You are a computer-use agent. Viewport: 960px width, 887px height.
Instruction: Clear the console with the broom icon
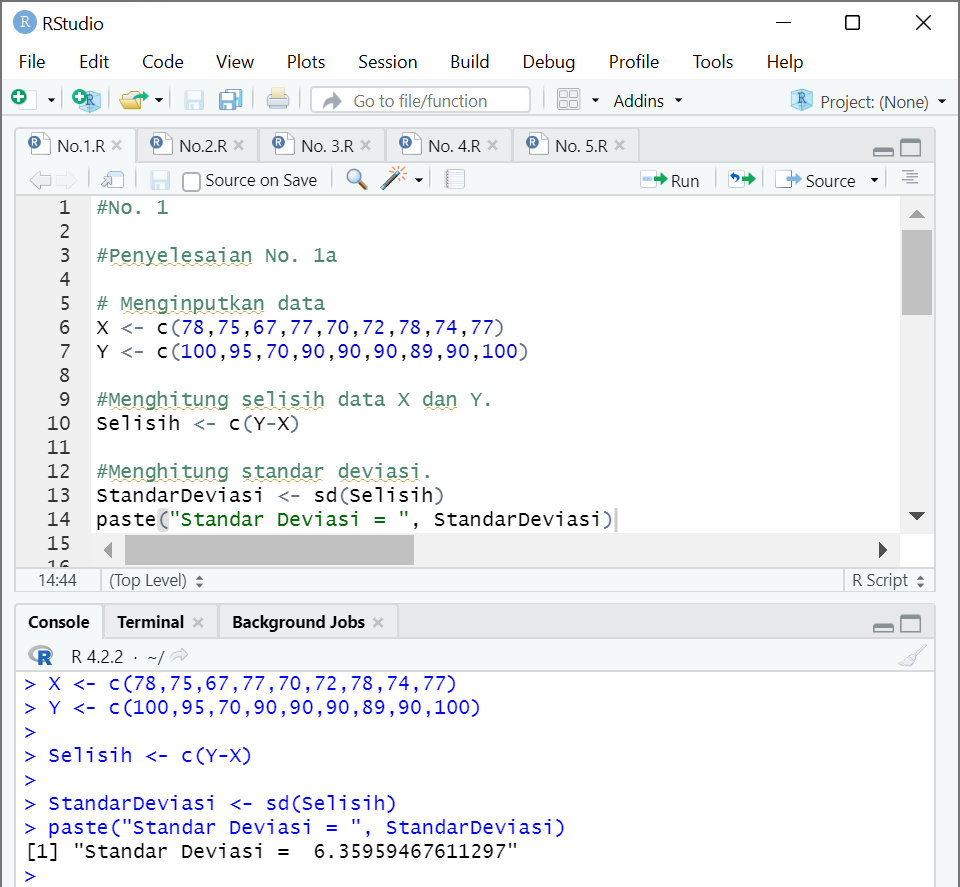click(912, 656)
